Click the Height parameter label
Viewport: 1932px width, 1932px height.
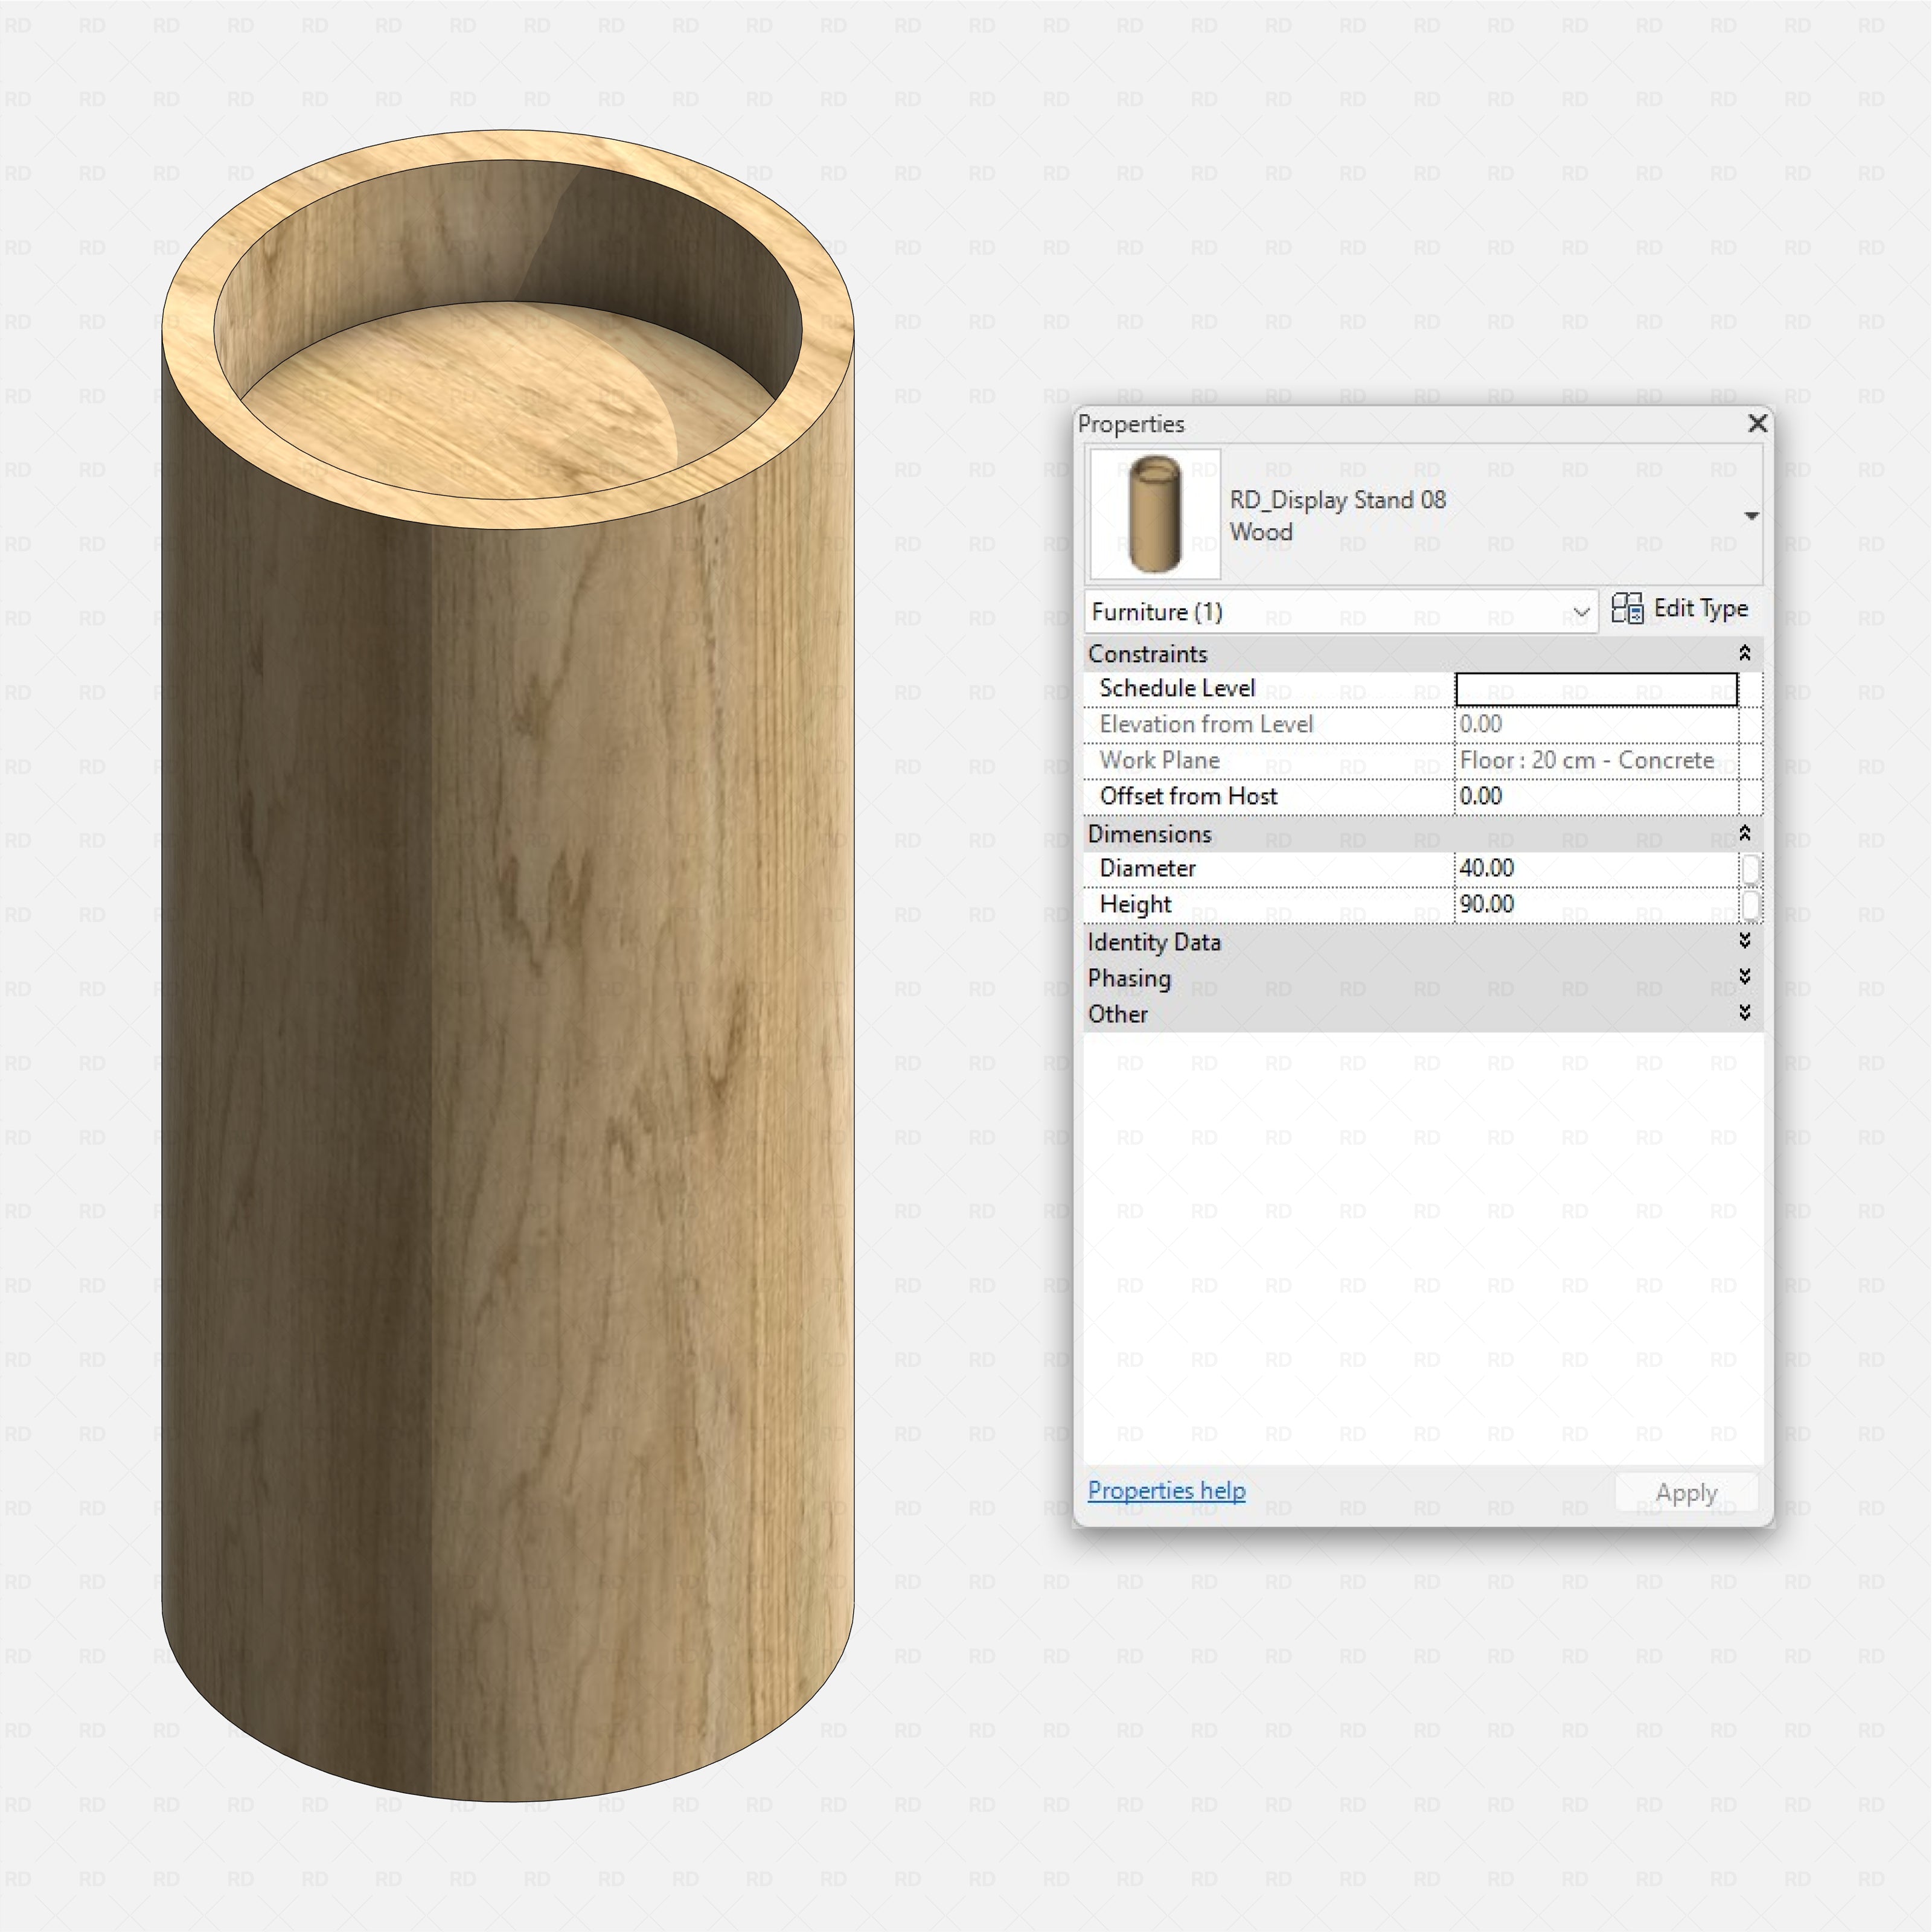tap(1135, 905)
